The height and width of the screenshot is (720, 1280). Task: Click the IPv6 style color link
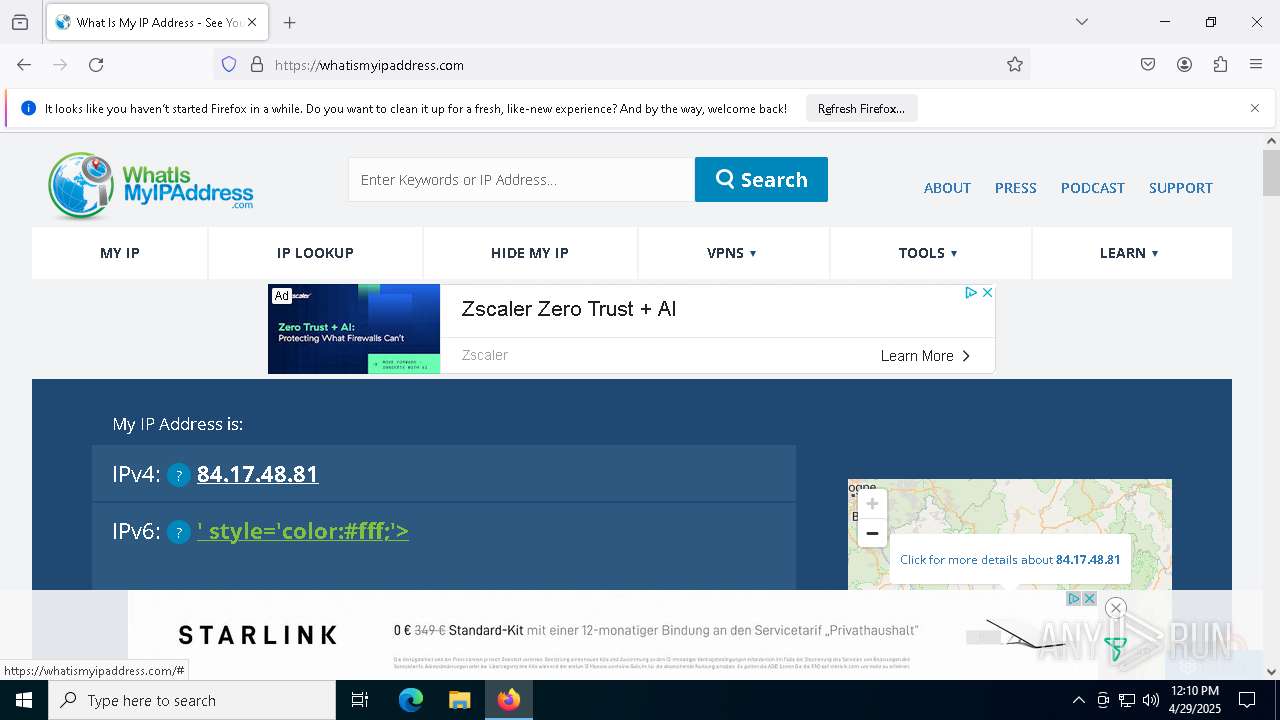click(x=303, y=531)
